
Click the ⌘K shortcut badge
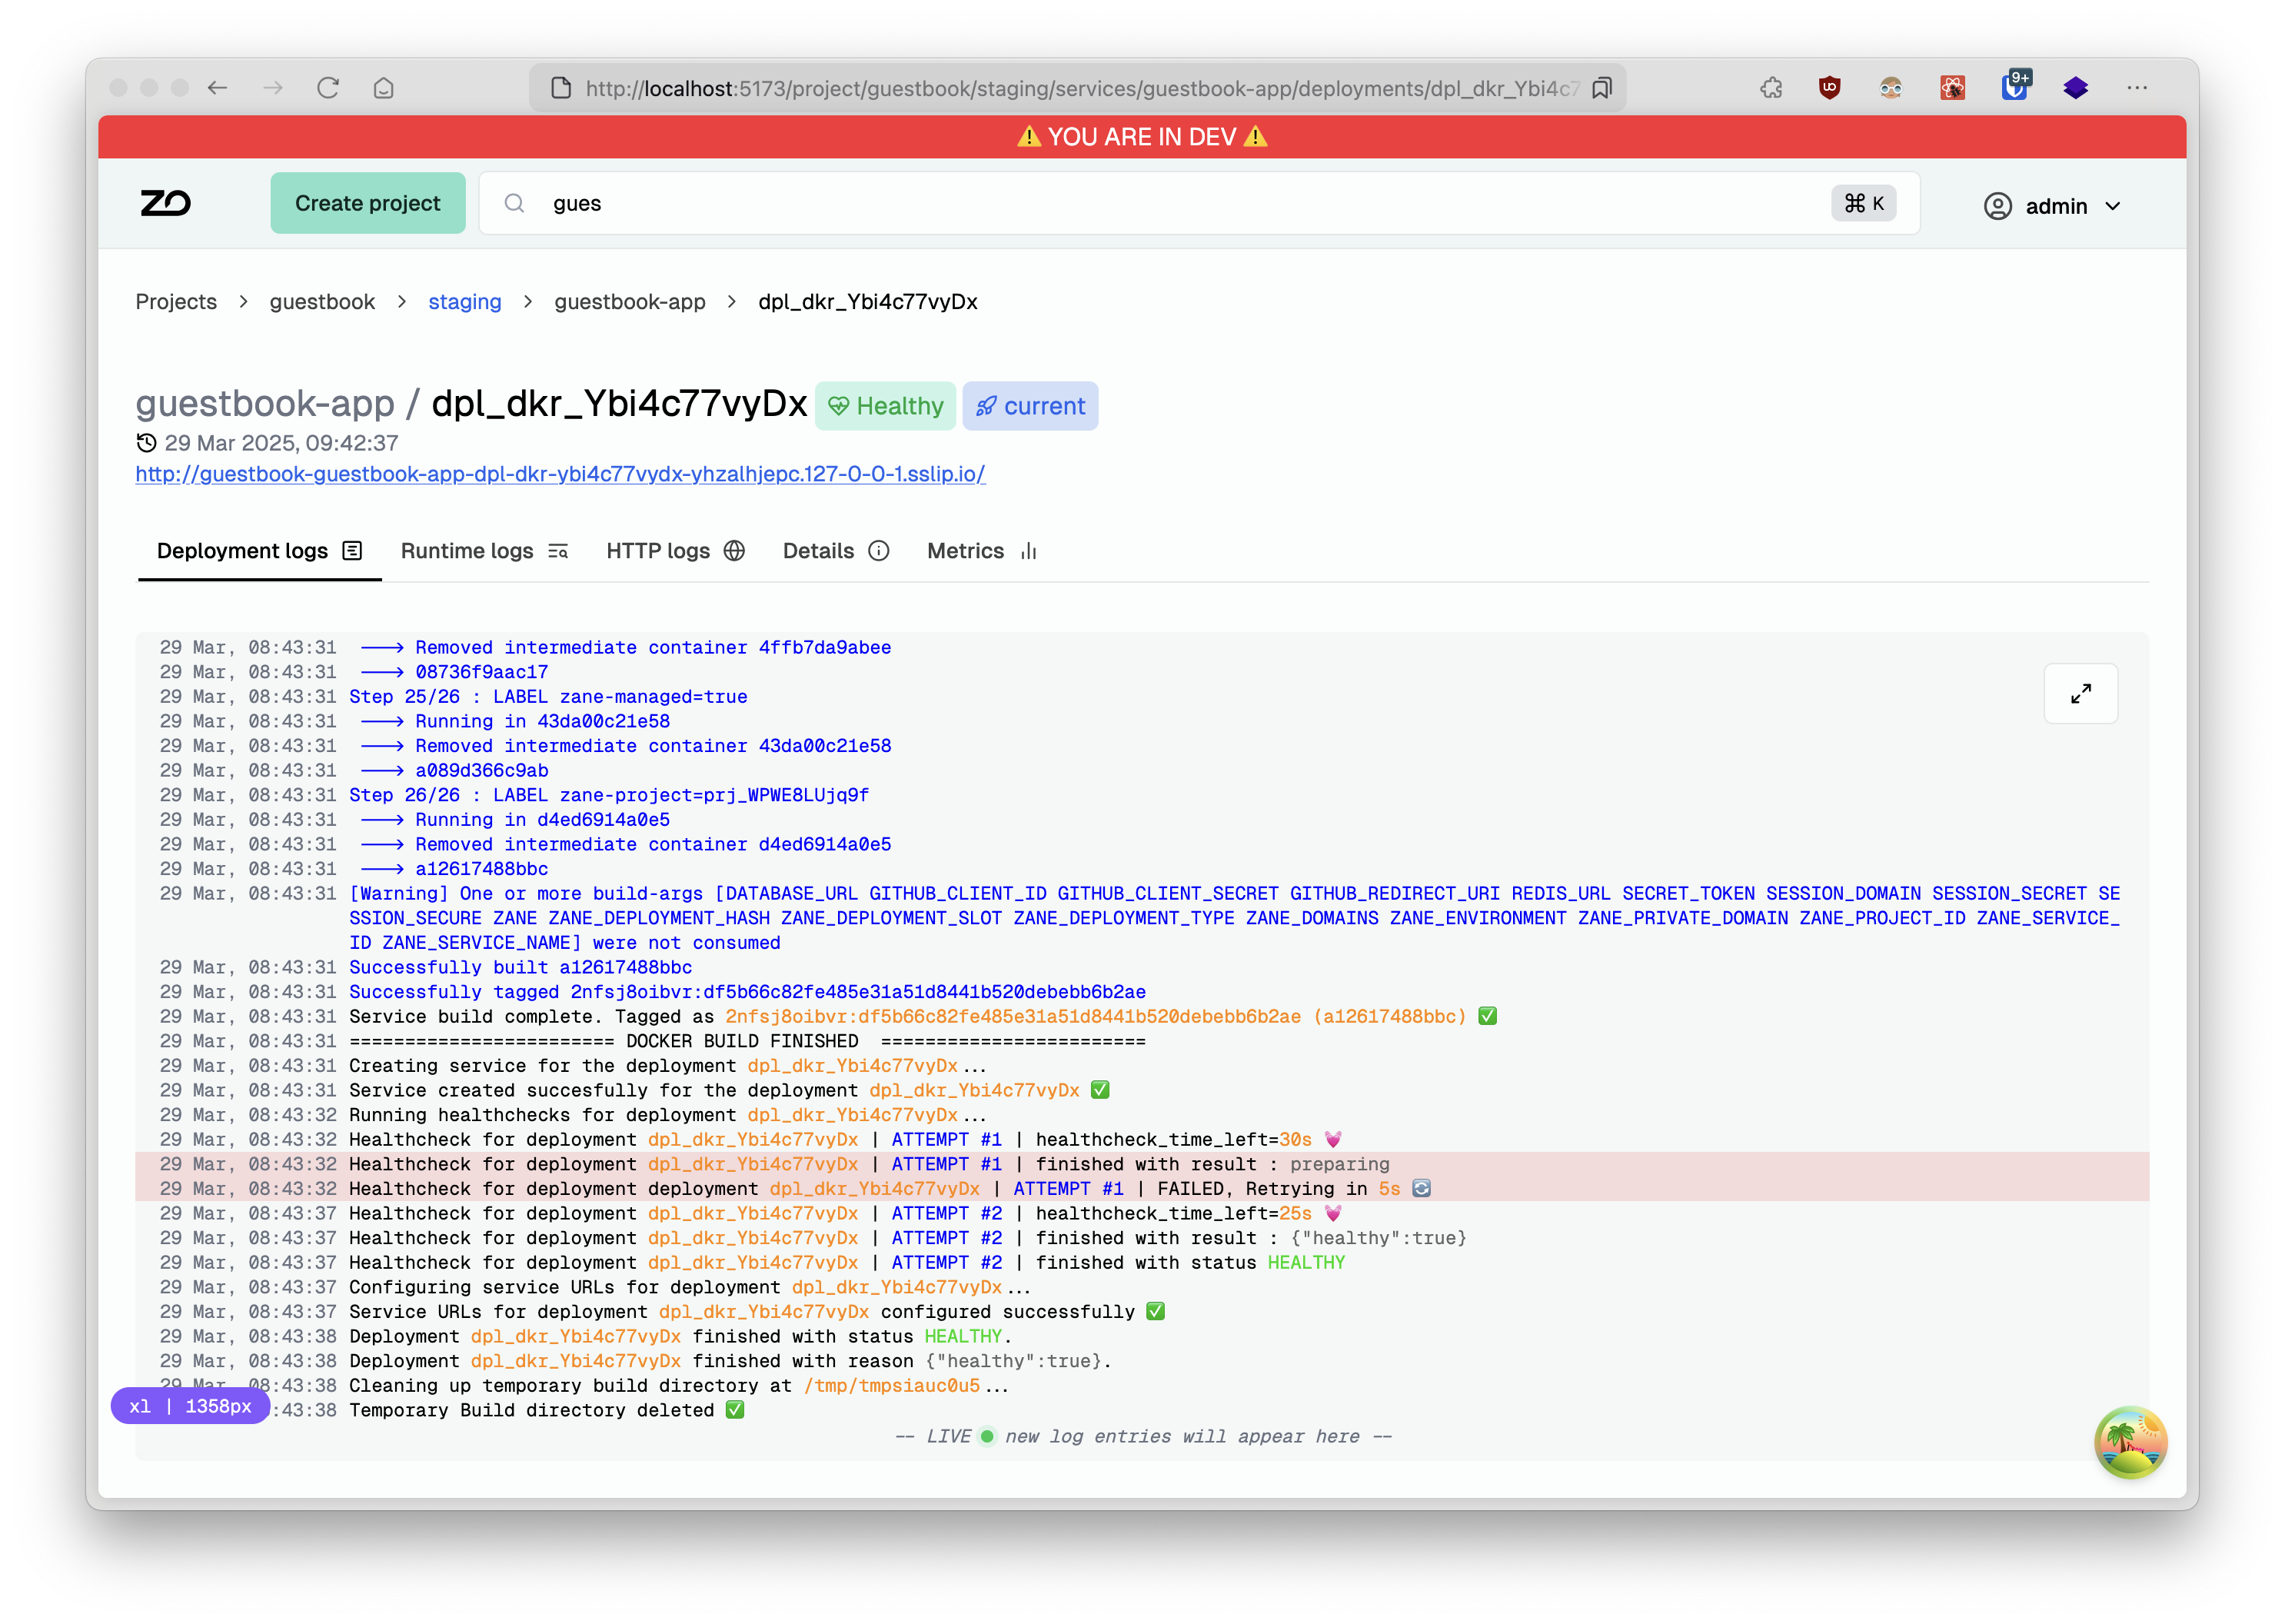(x=1864, y=203)
